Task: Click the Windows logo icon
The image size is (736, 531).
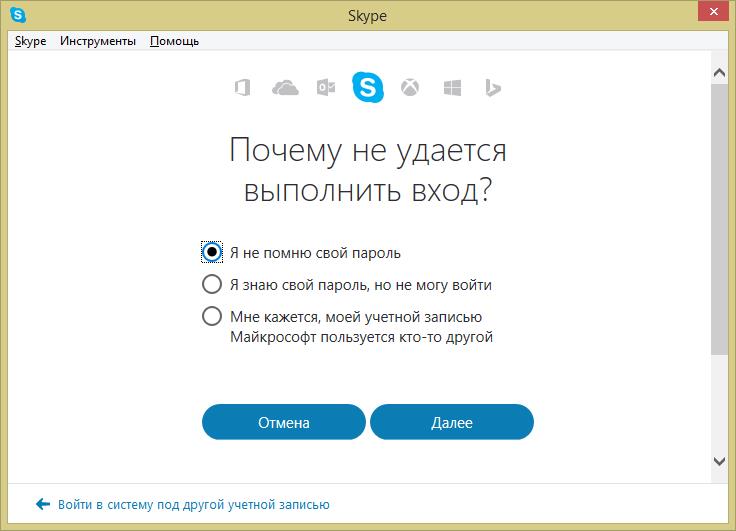Action: (x=451, y=89)
